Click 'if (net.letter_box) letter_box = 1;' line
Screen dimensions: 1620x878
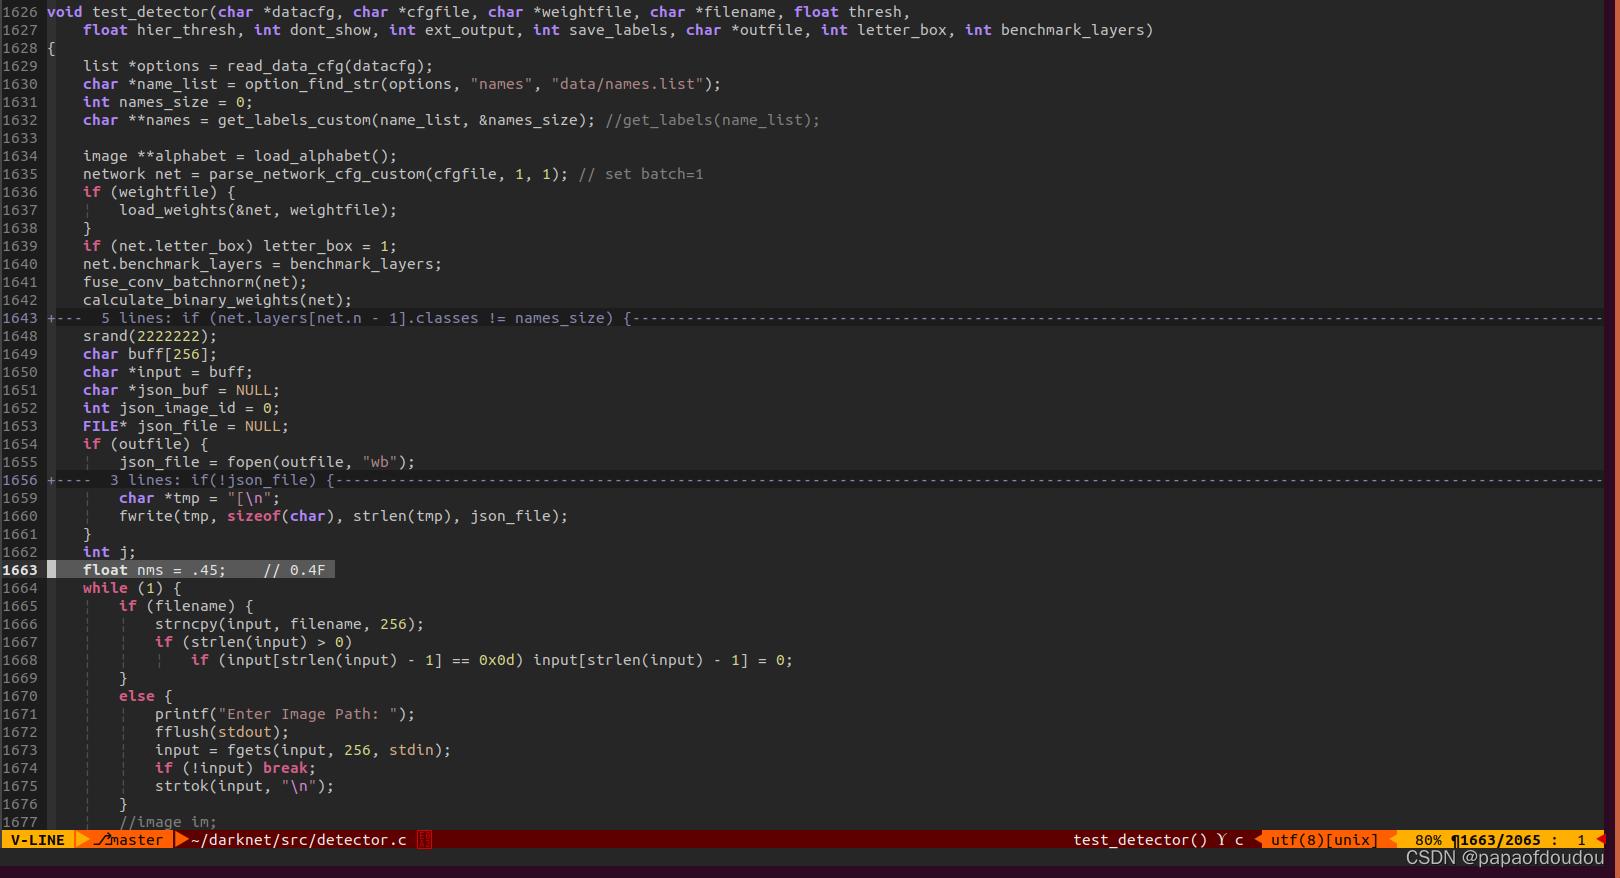click(x=240, y=246)
